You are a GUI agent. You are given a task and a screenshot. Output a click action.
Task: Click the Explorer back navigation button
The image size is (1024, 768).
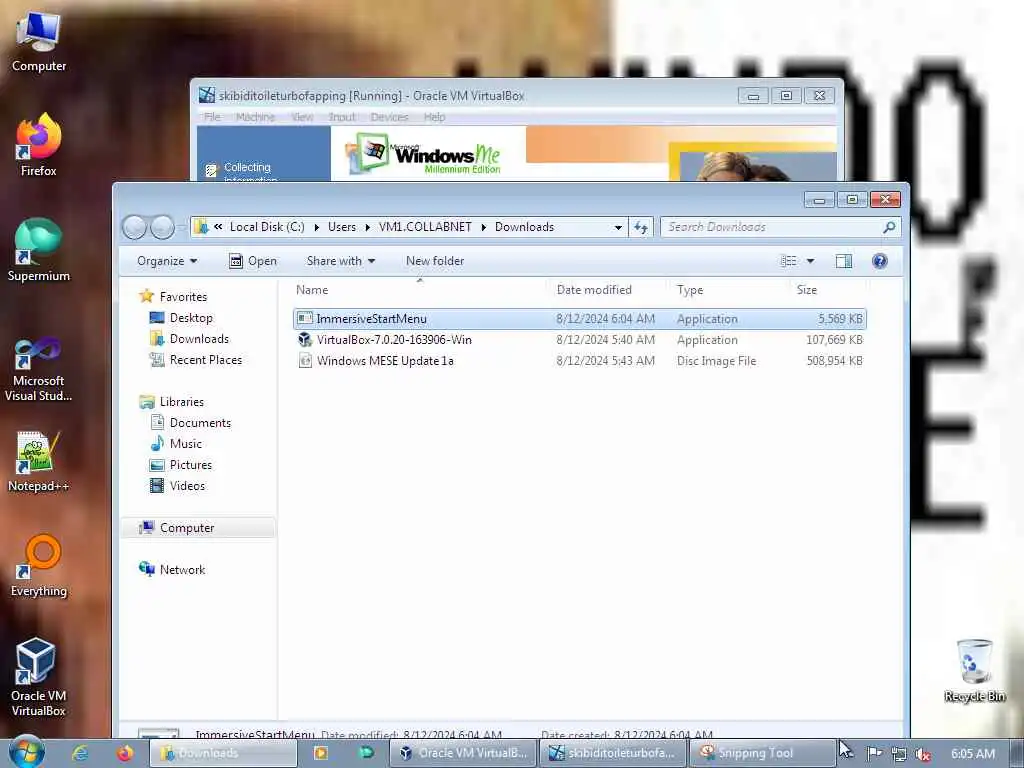coord(135,227)
